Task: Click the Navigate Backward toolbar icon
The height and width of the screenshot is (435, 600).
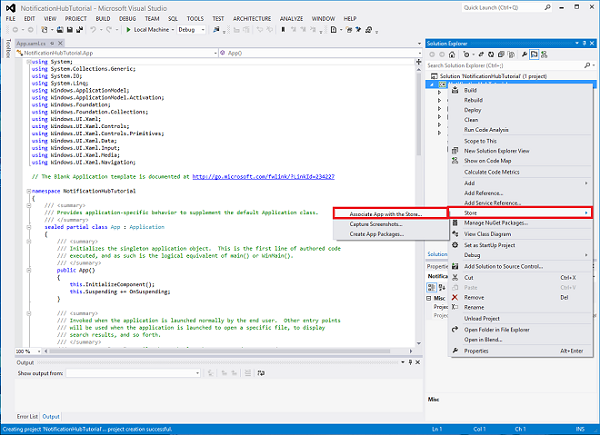Action: pos(15,29)
